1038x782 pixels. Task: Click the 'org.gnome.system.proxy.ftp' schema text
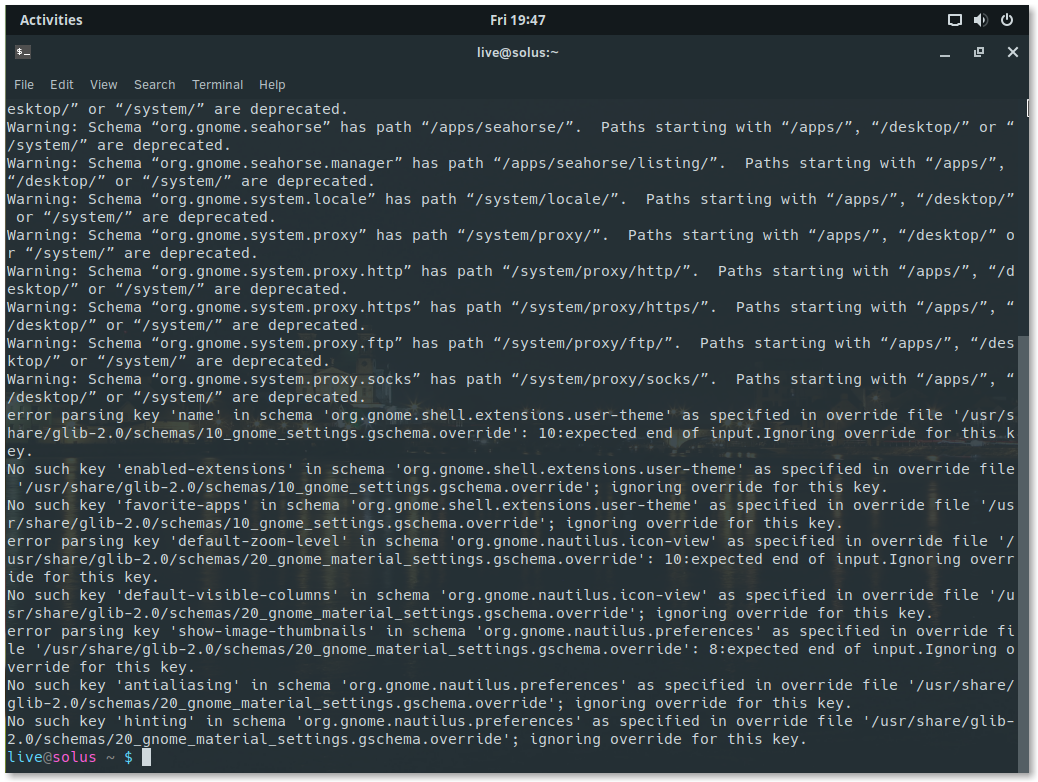click(x=277, y=343)
